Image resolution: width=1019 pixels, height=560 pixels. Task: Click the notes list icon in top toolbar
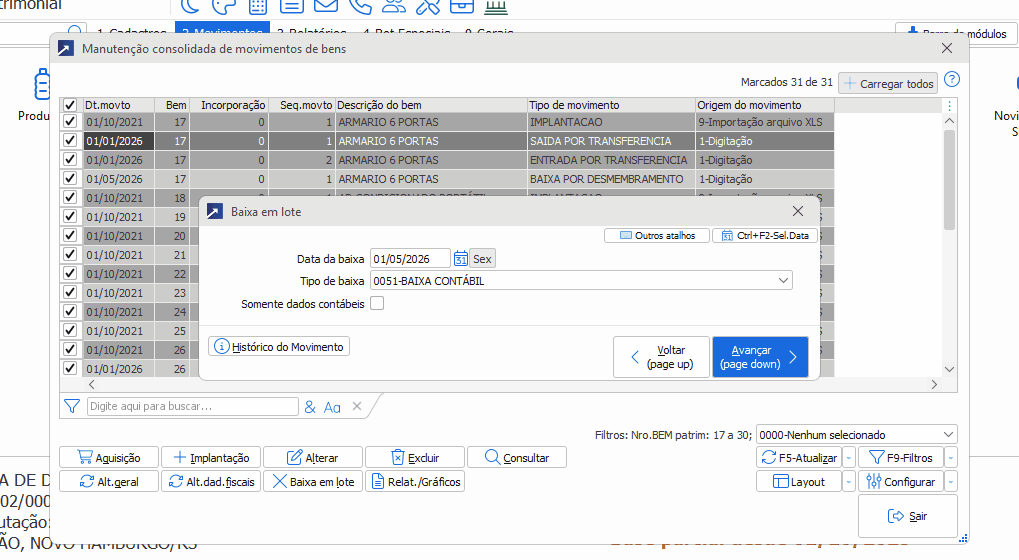pos(292,6)
